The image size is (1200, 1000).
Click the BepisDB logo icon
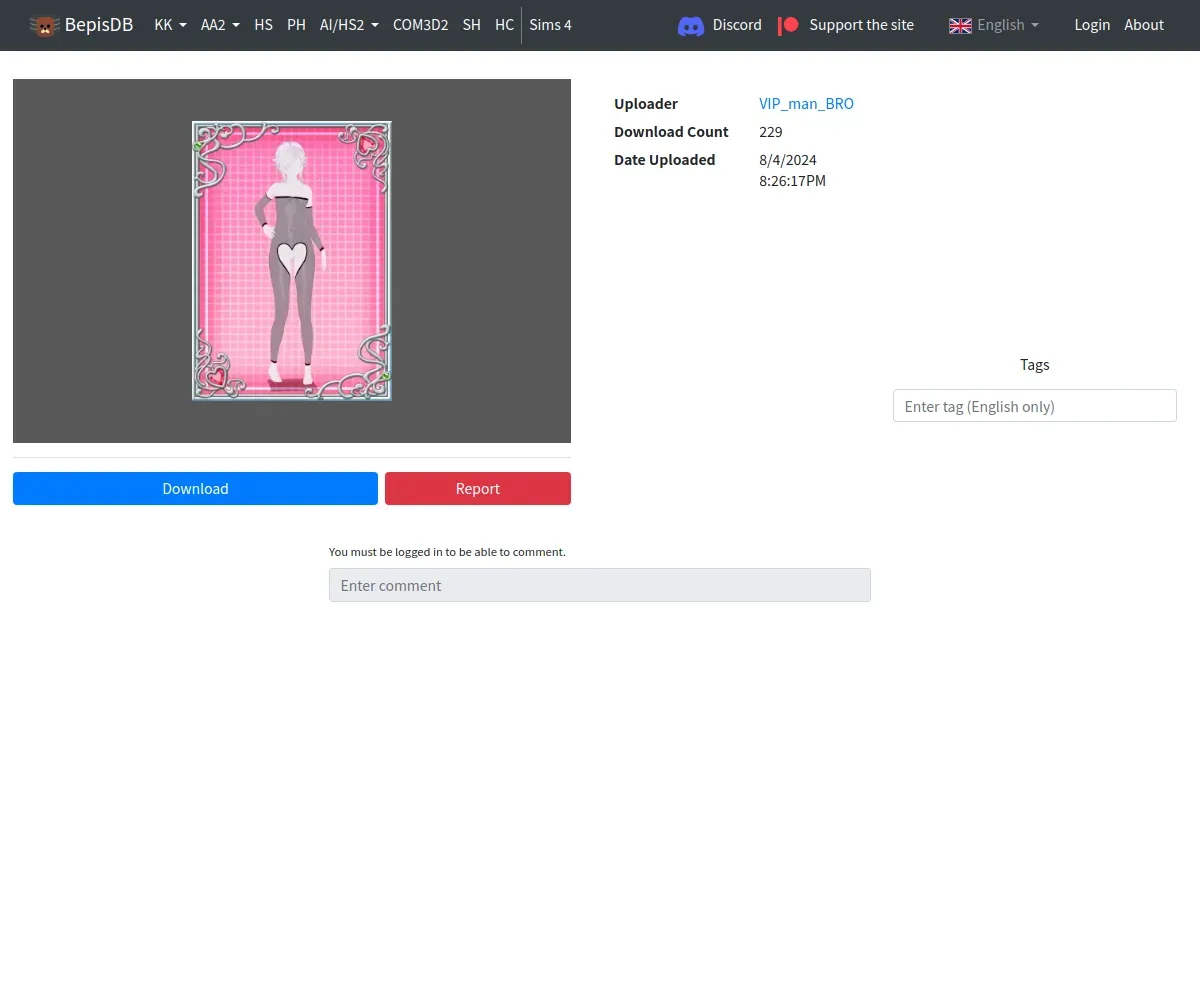coord(44,25)
